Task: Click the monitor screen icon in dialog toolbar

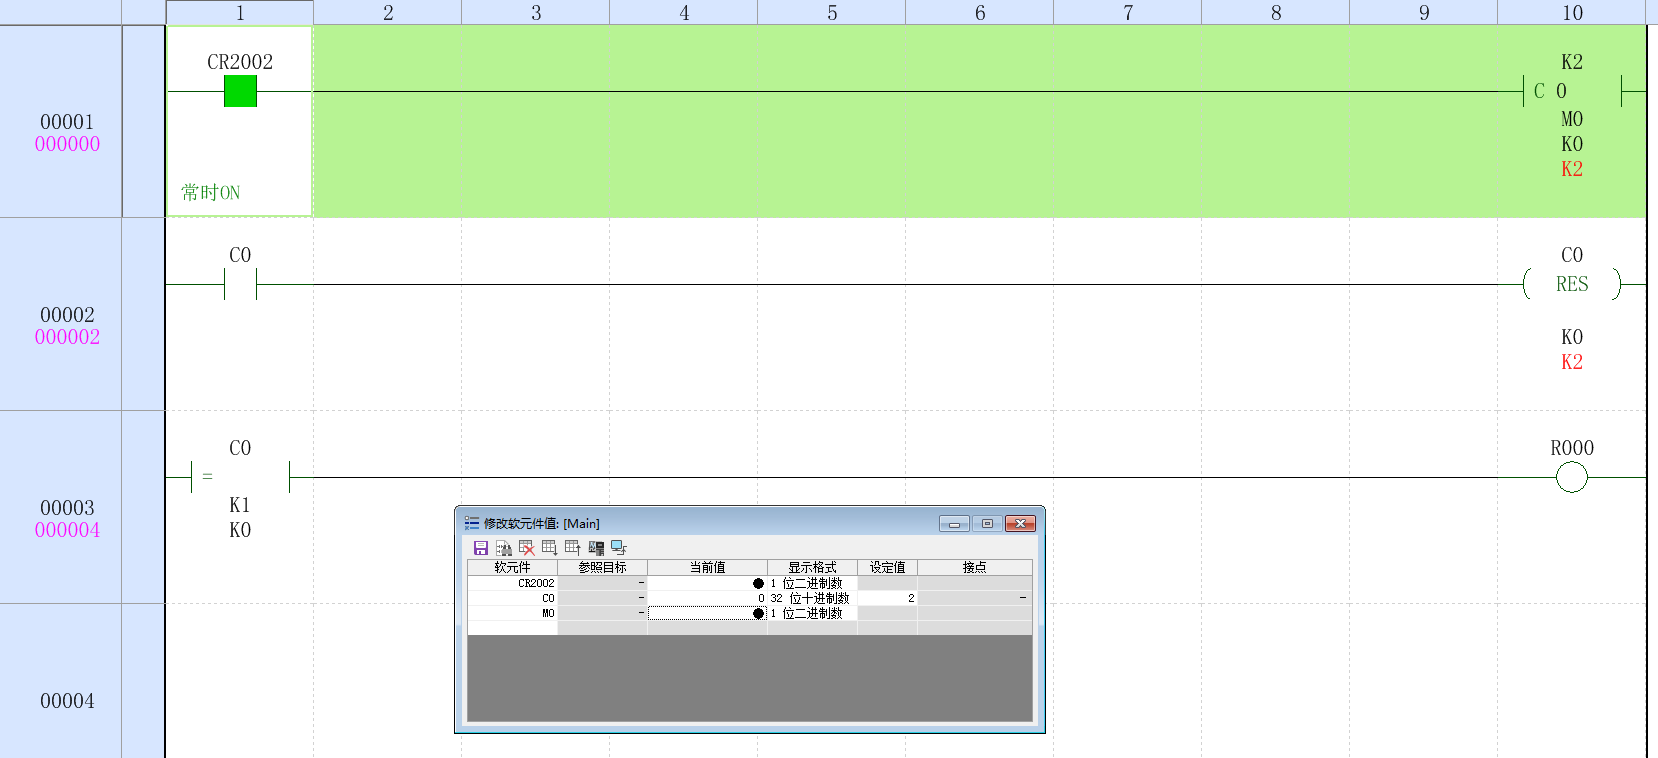Action: [x=618, y=548]
